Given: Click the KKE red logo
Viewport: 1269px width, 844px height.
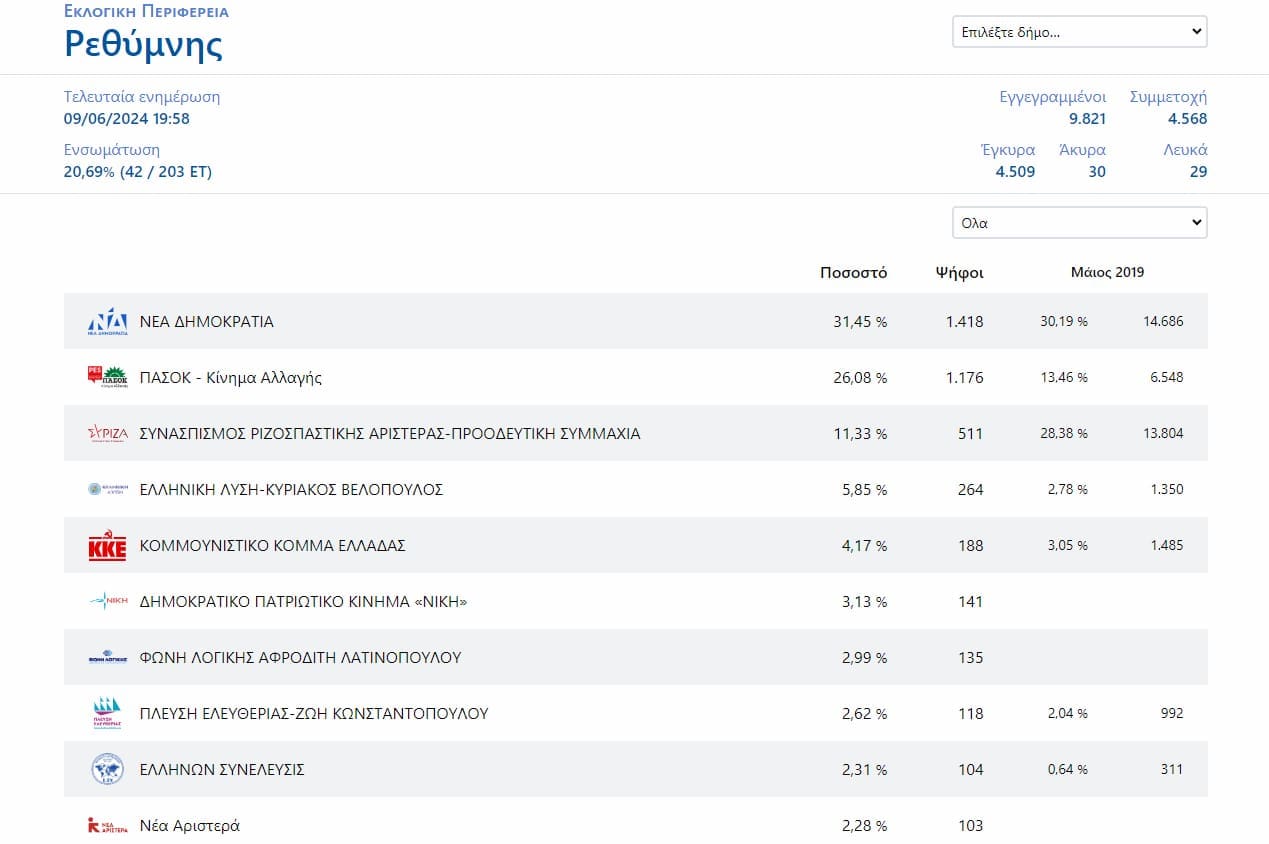Looking at the screenshot, I should (x=107, y=546).
